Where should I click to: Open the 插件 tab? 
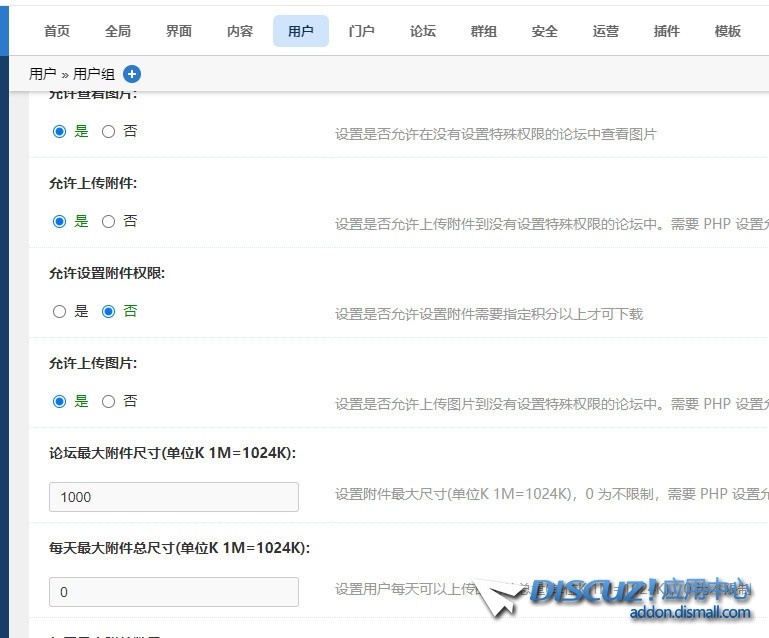pyautogui.click(x=667, y=31)
